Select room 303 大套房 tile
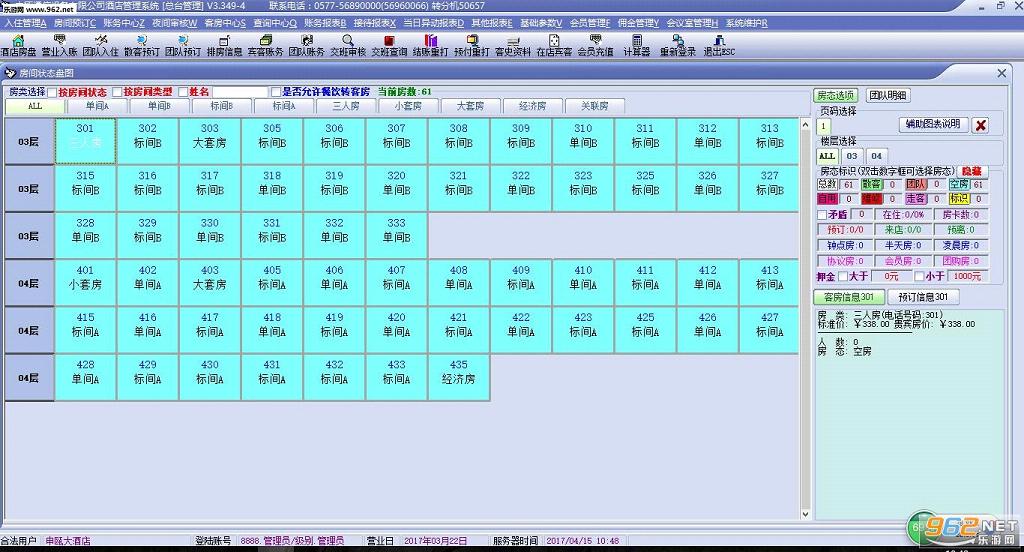1024x552 pixels. [210, 141]
